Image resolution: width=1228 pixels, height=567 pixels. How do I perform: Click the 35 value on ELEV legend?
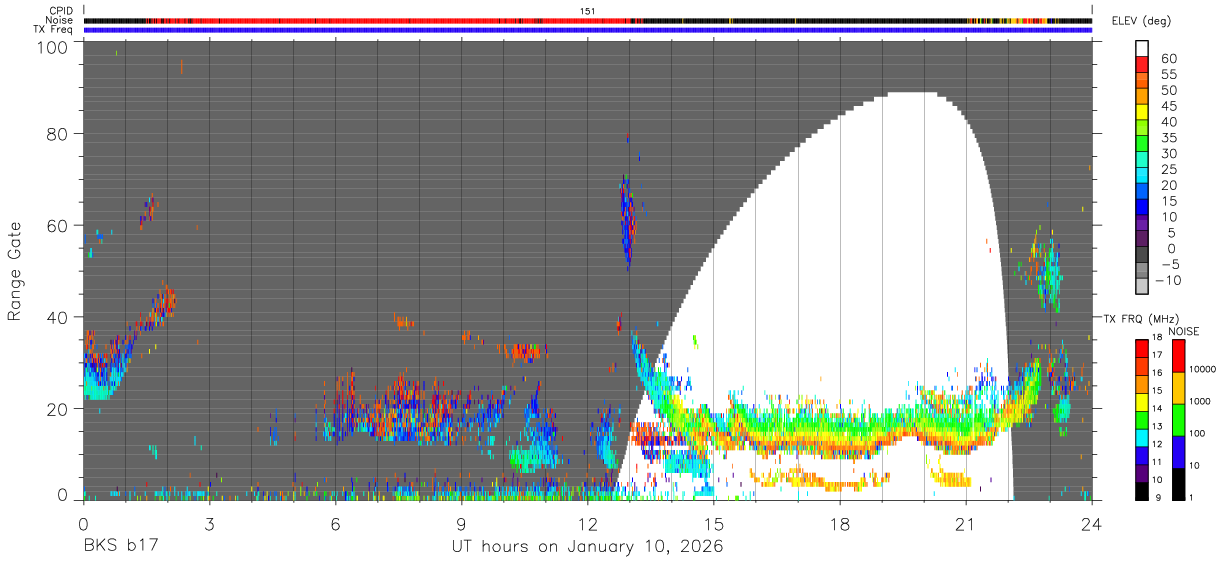tap(1169, 137)
